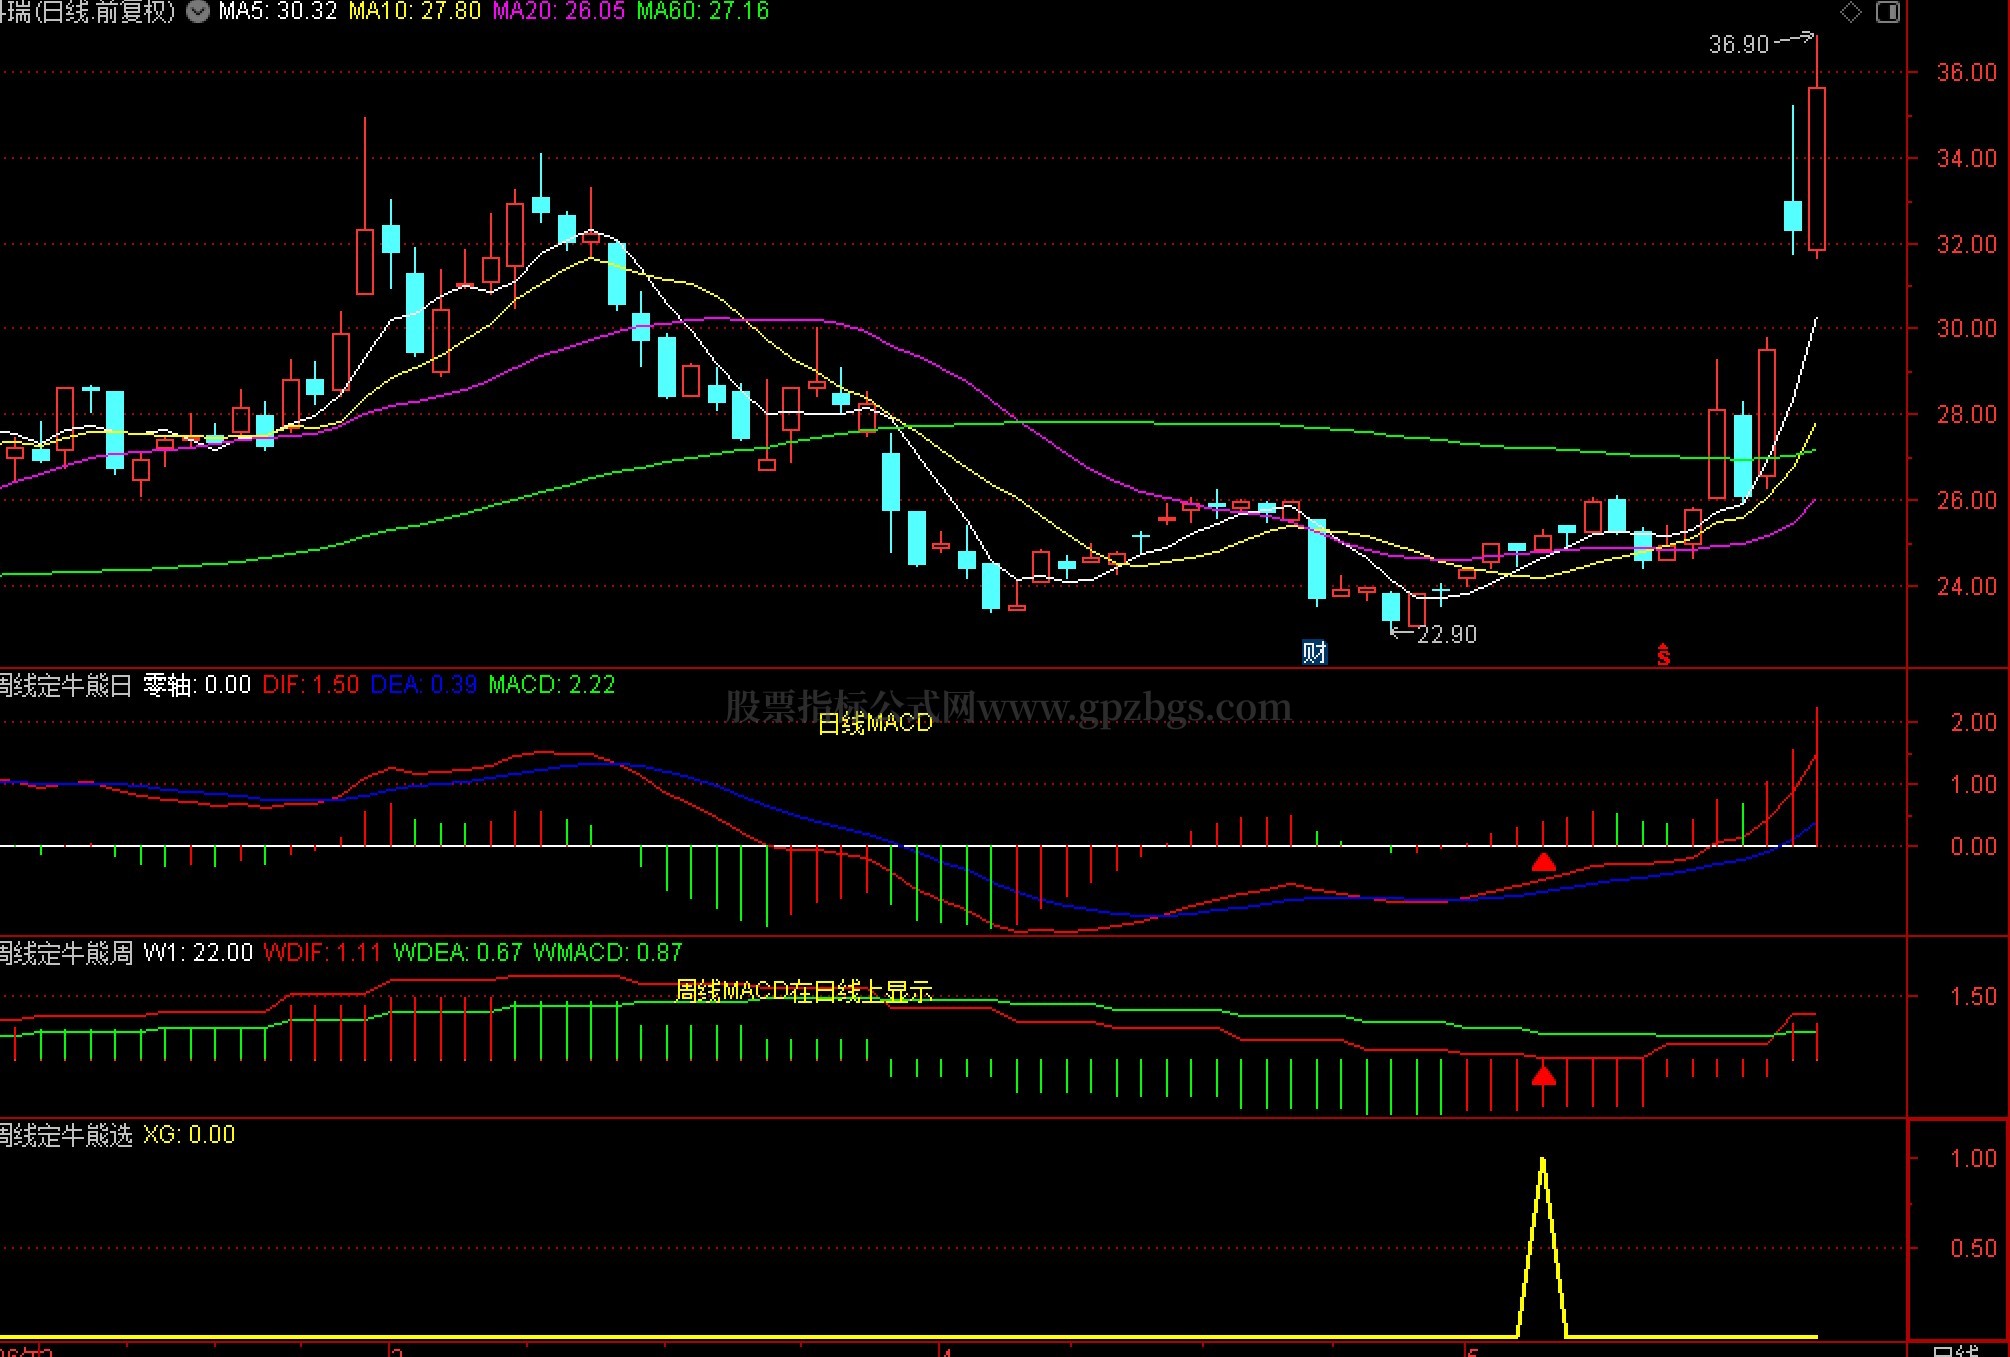This screenshot has height=1357, width=2010.
Task: Click the 日线MACD yellow label
Action: click(875, 723)
